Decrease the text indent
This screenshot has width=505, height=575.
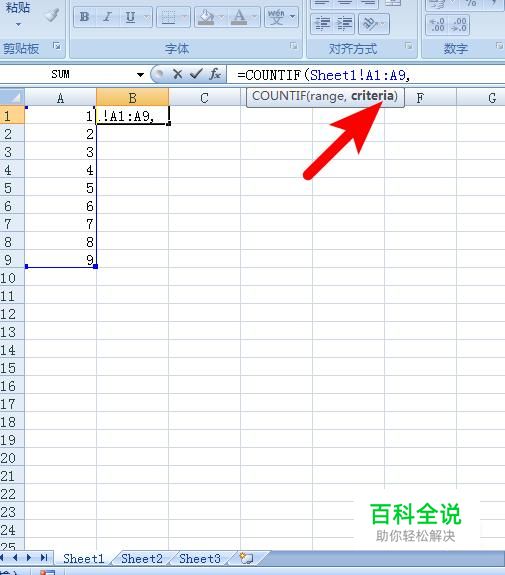[322, 24]
